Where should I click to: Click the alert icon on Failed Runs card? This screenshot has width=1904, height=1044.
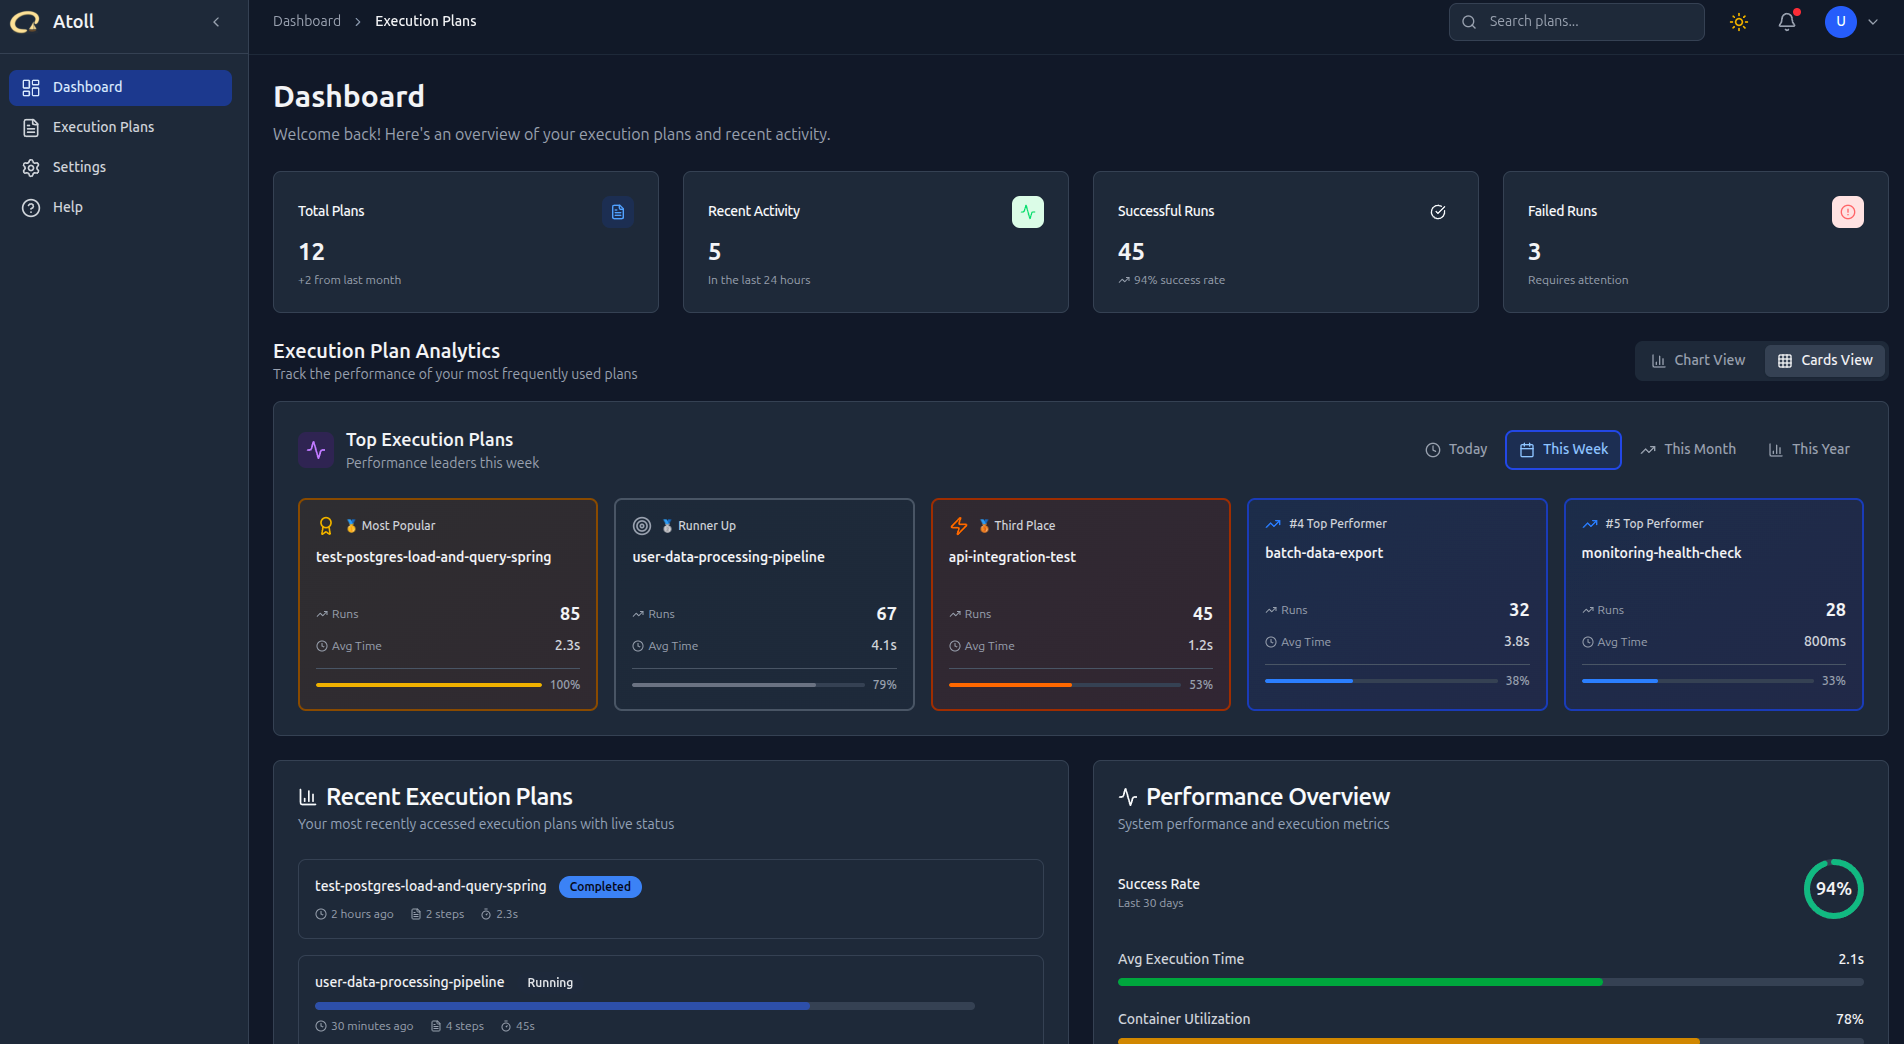point(1847,212)
